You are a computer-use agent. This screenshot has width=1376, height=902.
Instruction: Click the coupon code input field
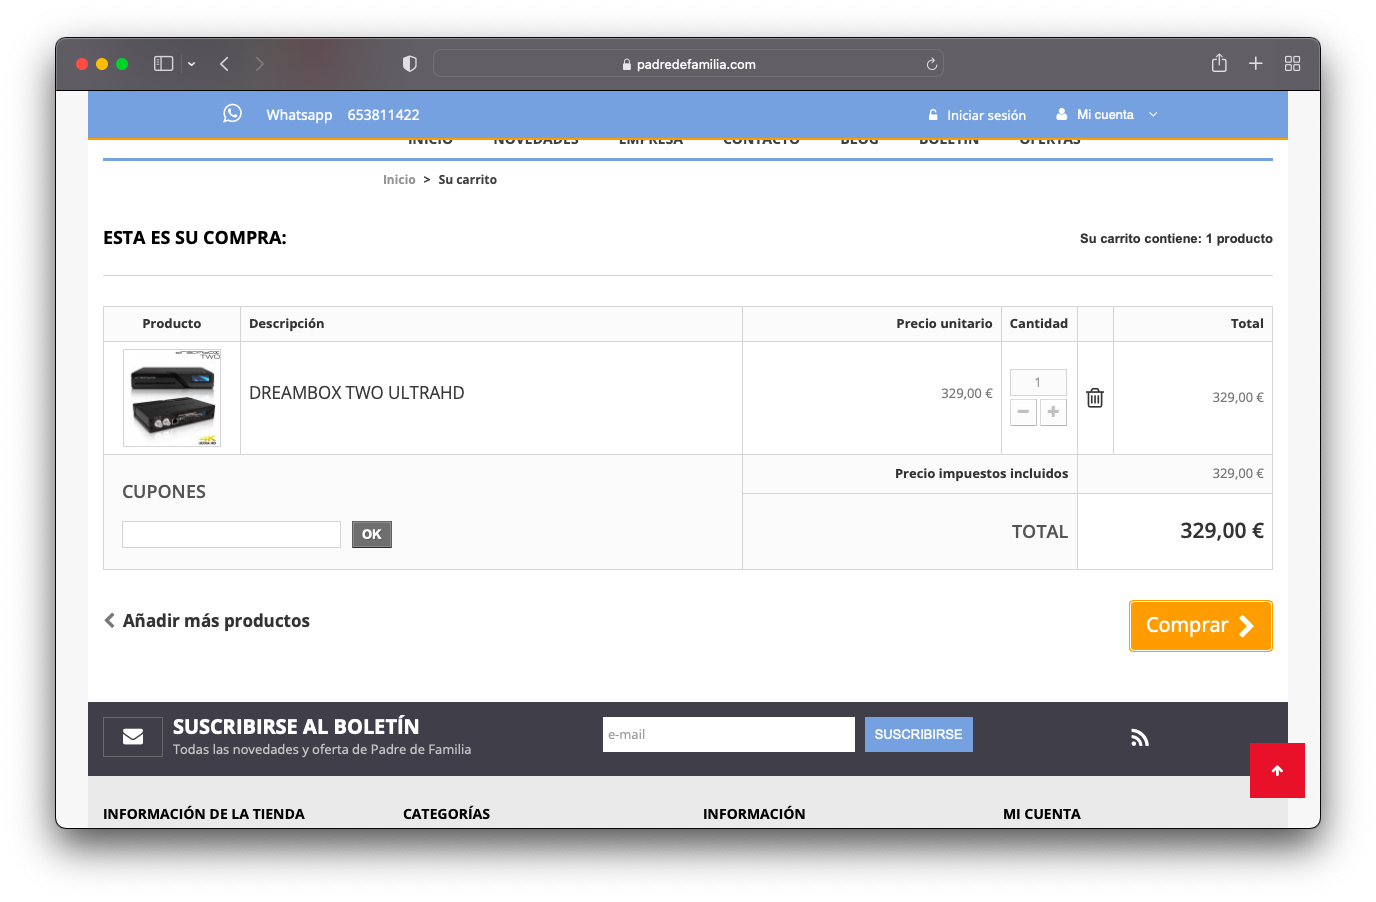231,534
